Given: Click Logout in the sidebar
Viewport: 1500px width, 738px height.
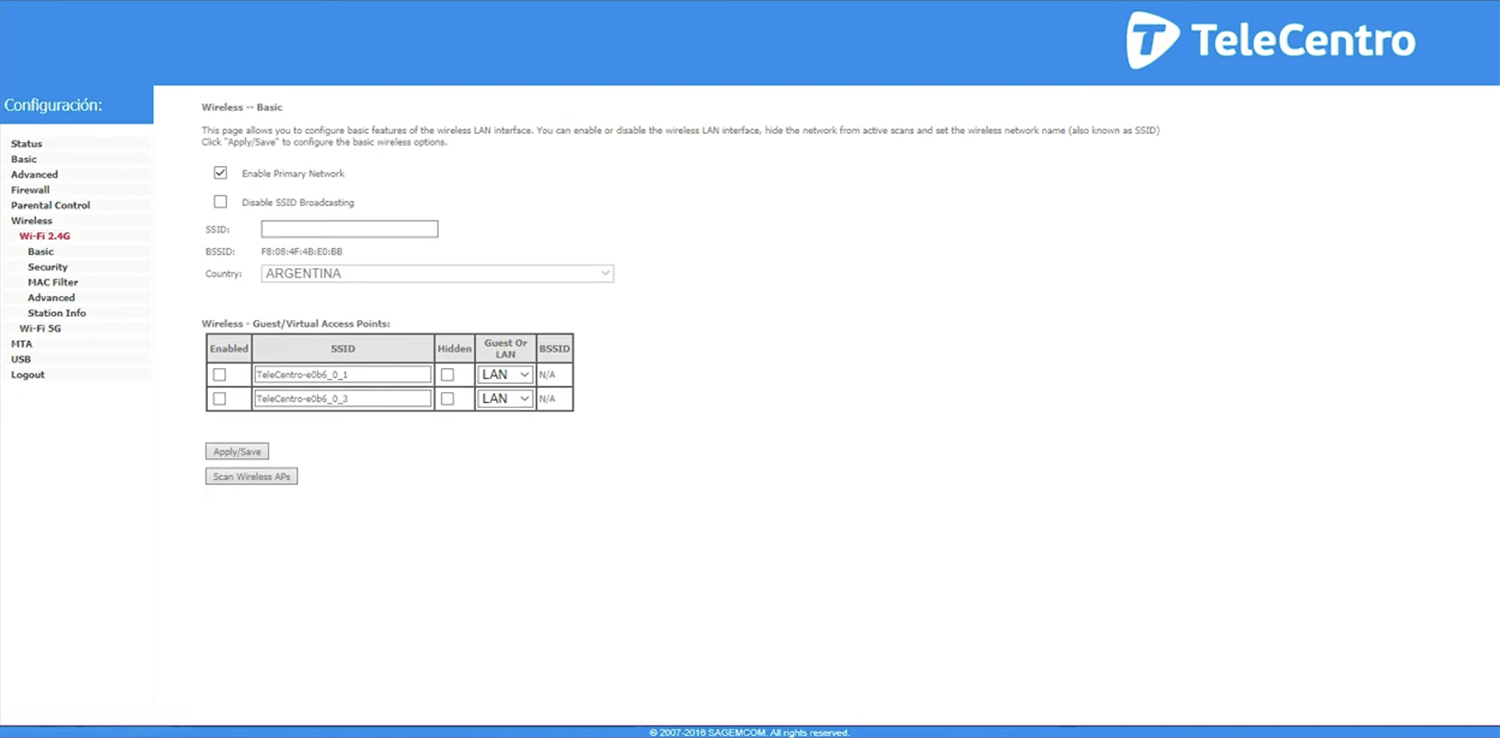Looking at the screenshot, I should (28, 375).
